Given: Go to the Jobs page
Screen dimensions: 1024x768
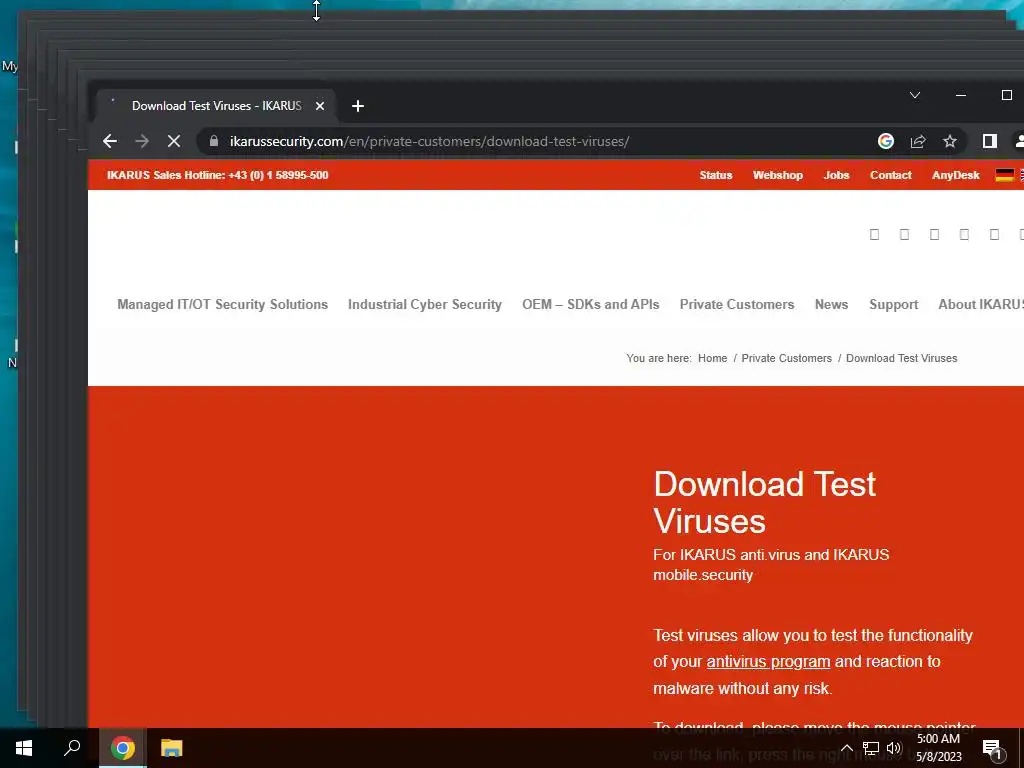Looking at the screenshot, I should [x=836, y=175].
